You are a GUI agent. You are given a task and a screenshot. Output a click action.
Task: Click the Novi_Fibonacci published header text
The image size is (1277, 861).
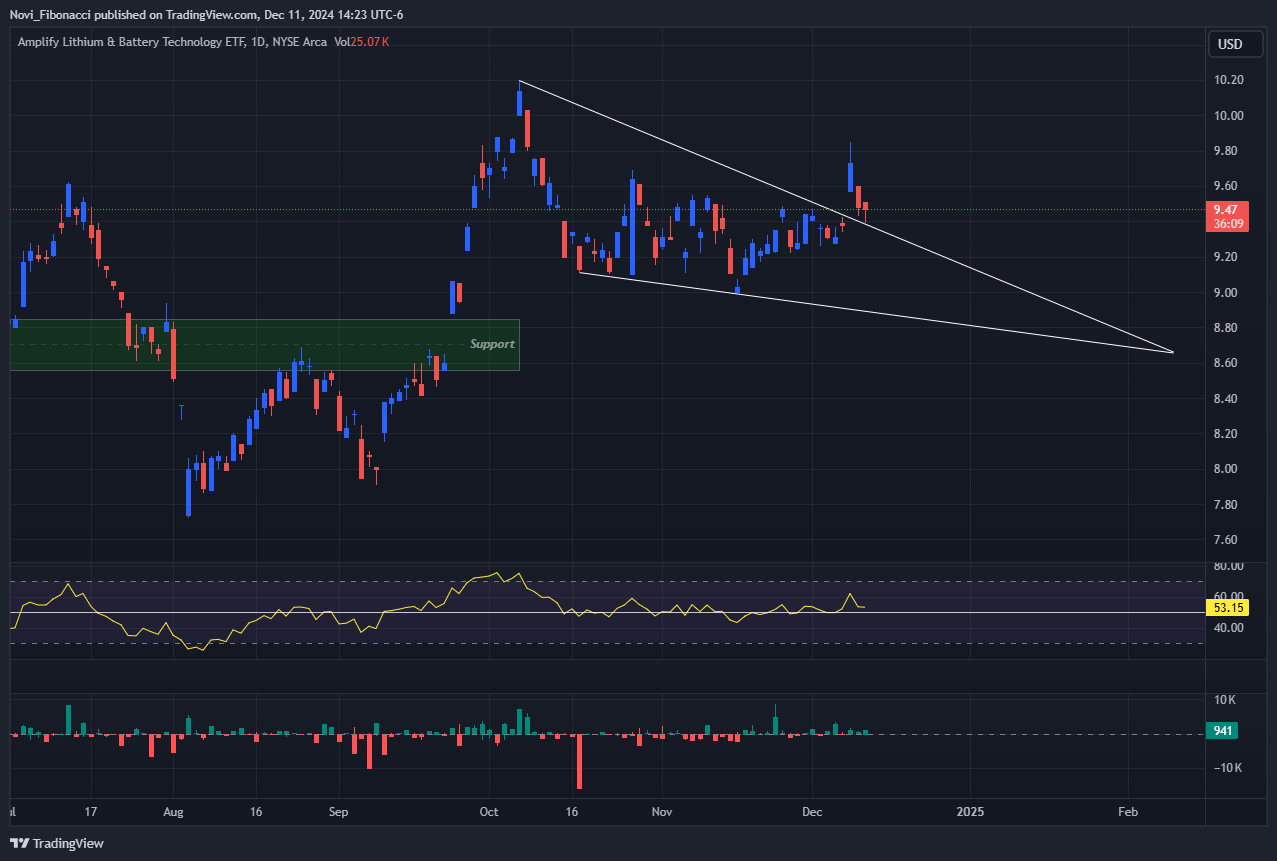[206, 14]
